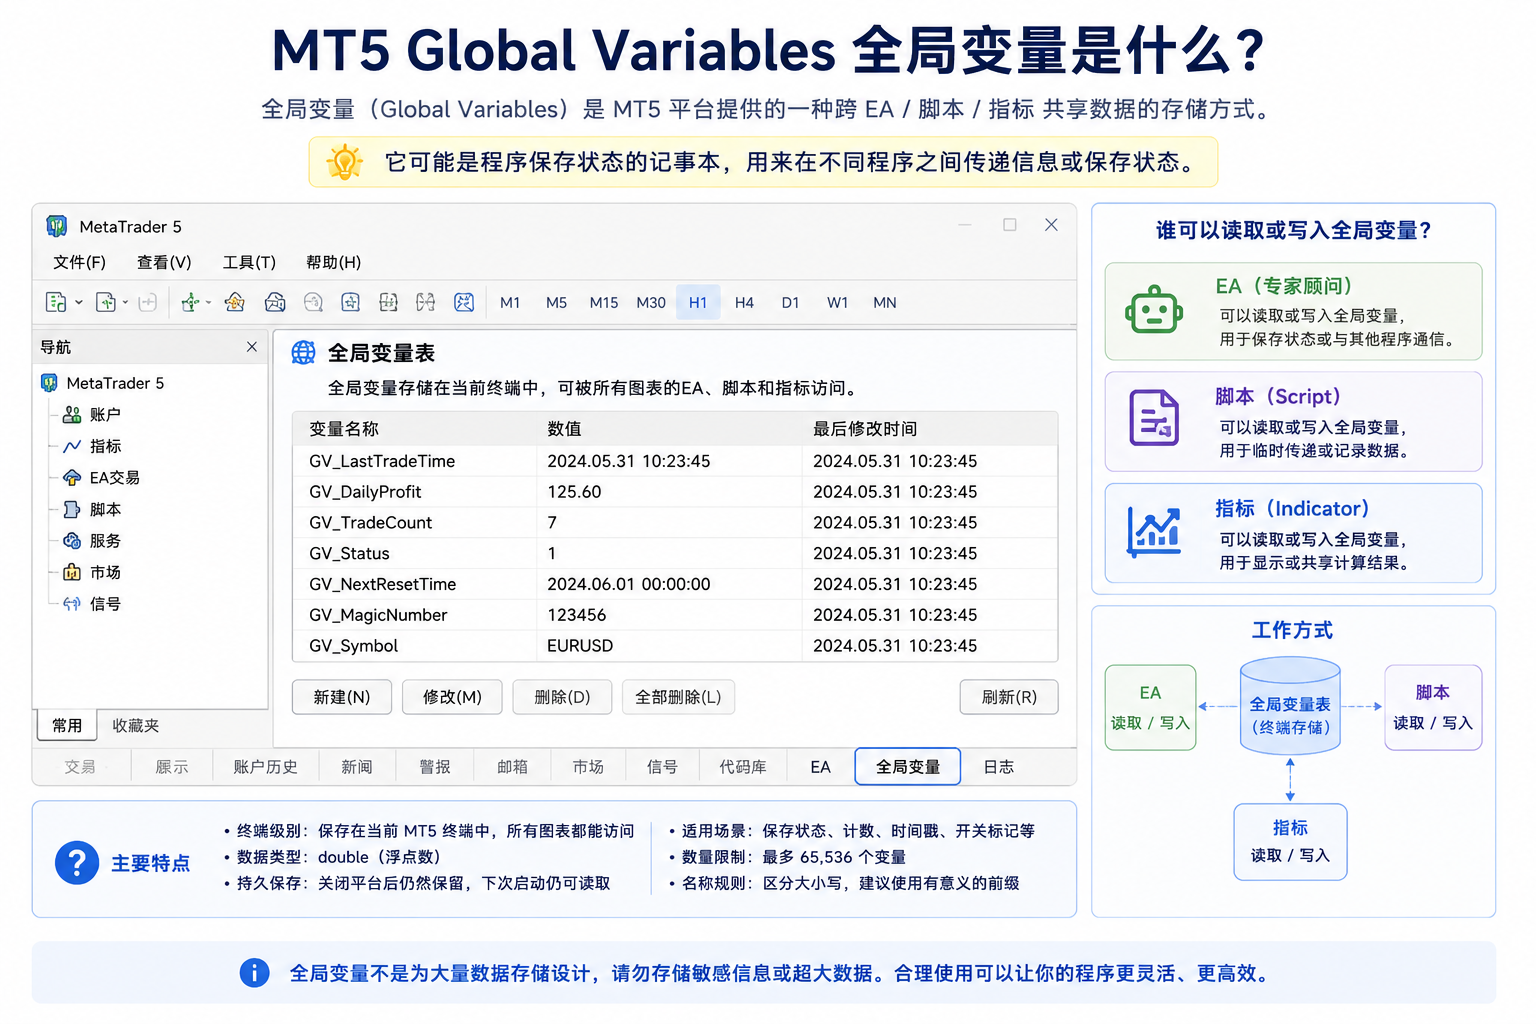Switch to M30 timeframe

(651, 302)
